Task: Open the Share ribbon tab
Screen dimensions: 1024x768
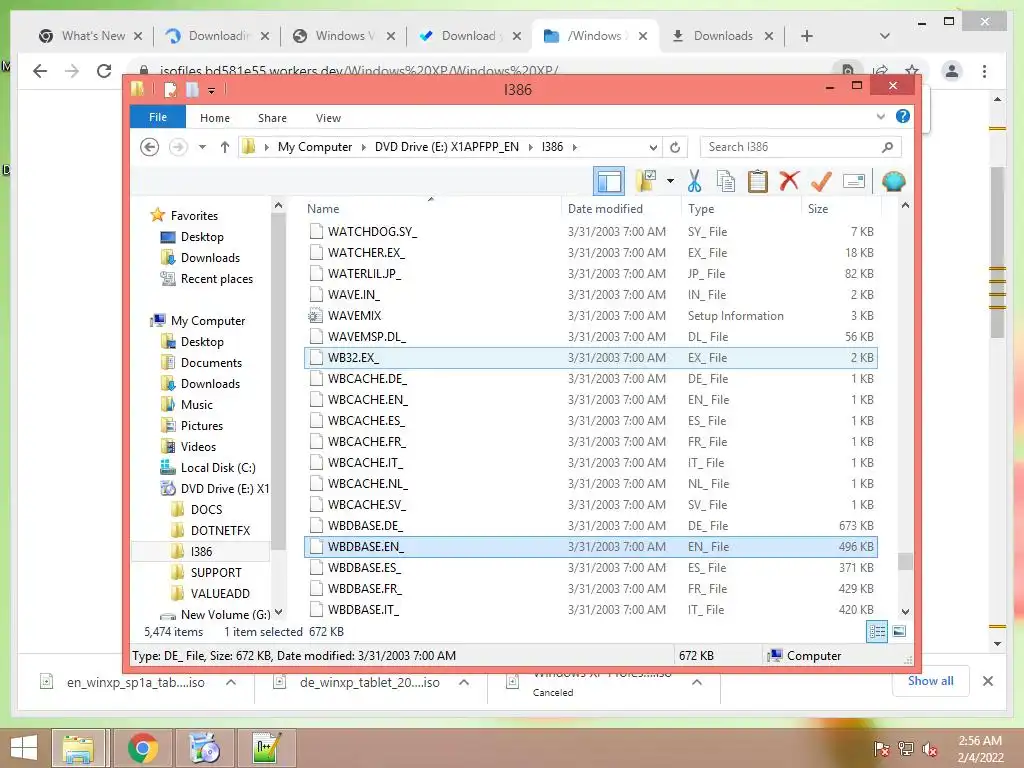Action: (x=272, y=118)
